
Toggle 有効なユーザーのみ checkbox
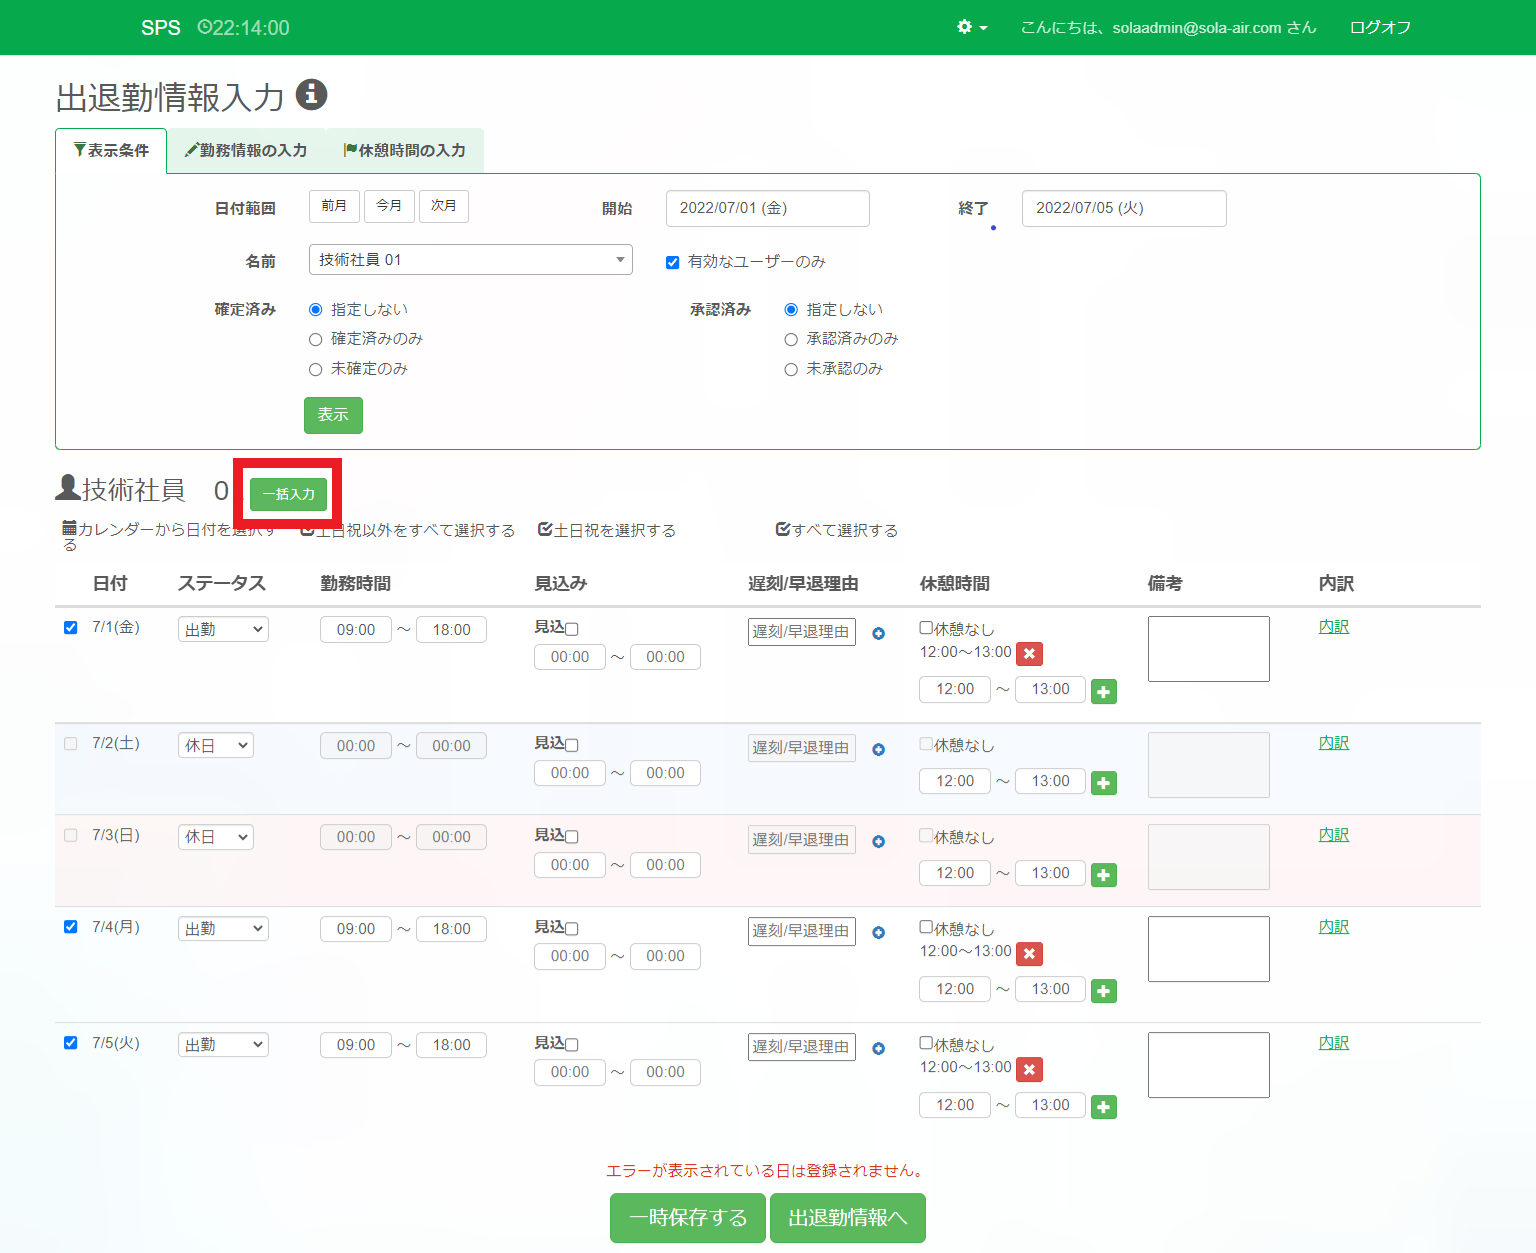(x=673, y=262)
